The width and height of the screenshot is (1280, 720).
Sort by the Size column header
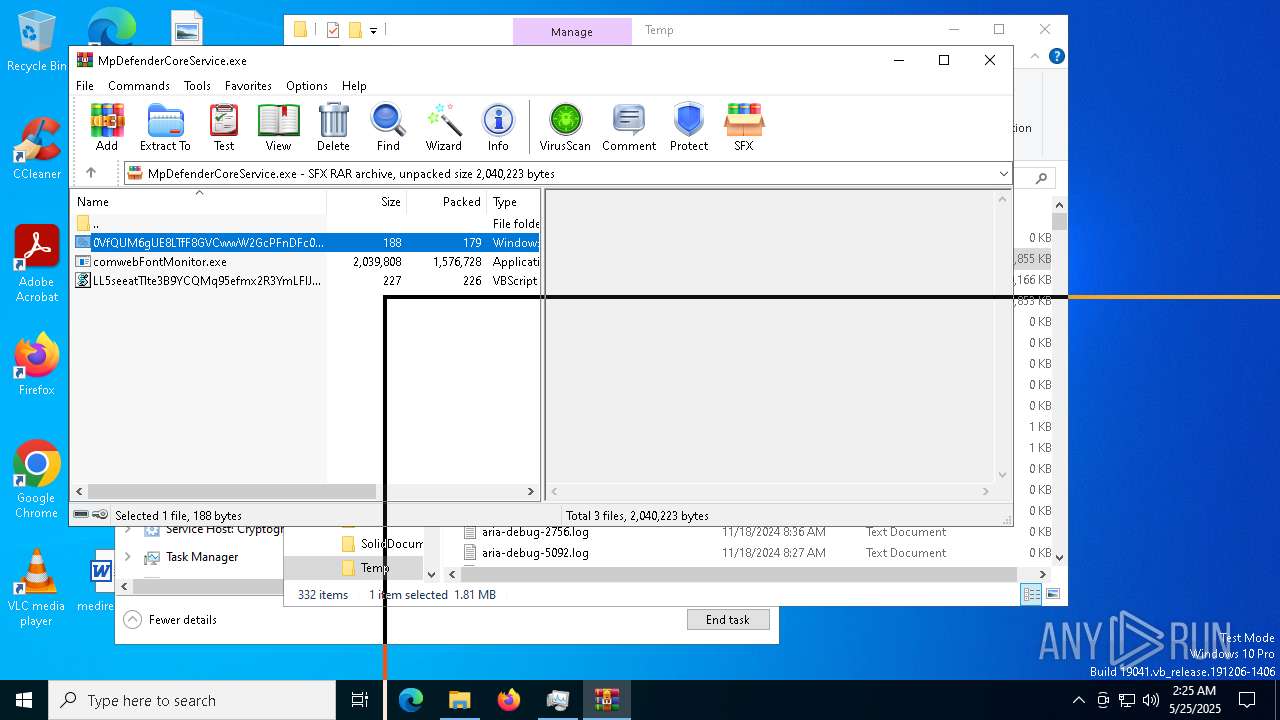(367, 201)
